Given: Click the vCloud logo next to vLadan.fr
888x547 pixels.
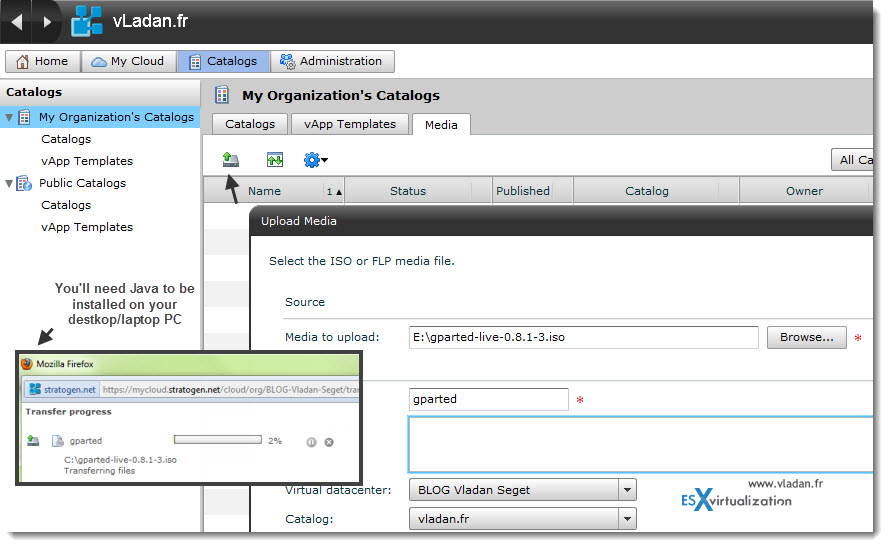Looking at the screenshot, I should click(87, 22).
